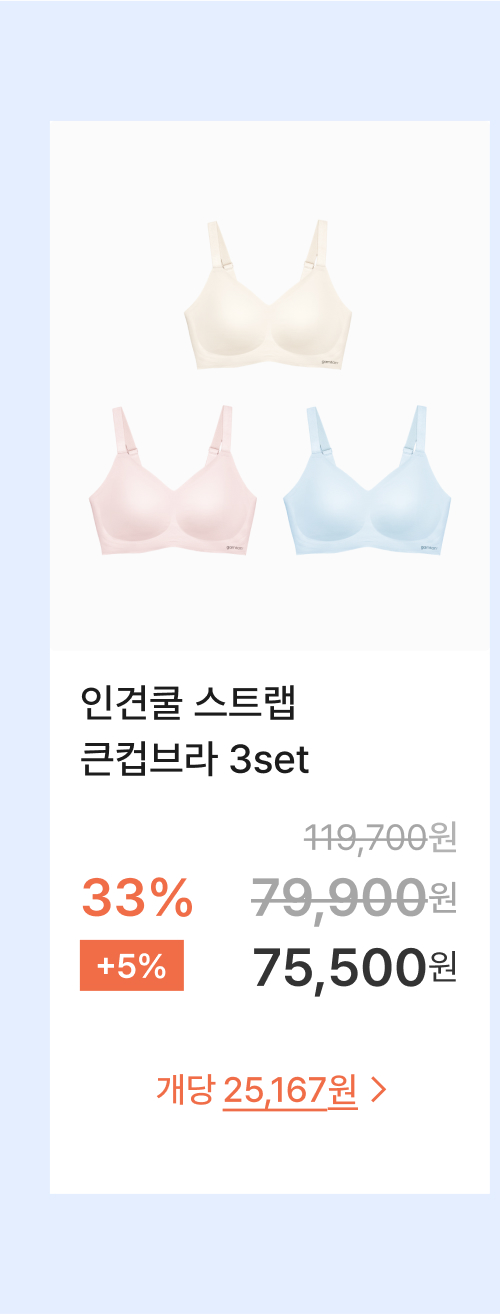Click the strikethrough 79,900원 price
Image resolution: width=500 pixels, height=1314 pixels.
point(355,895)
